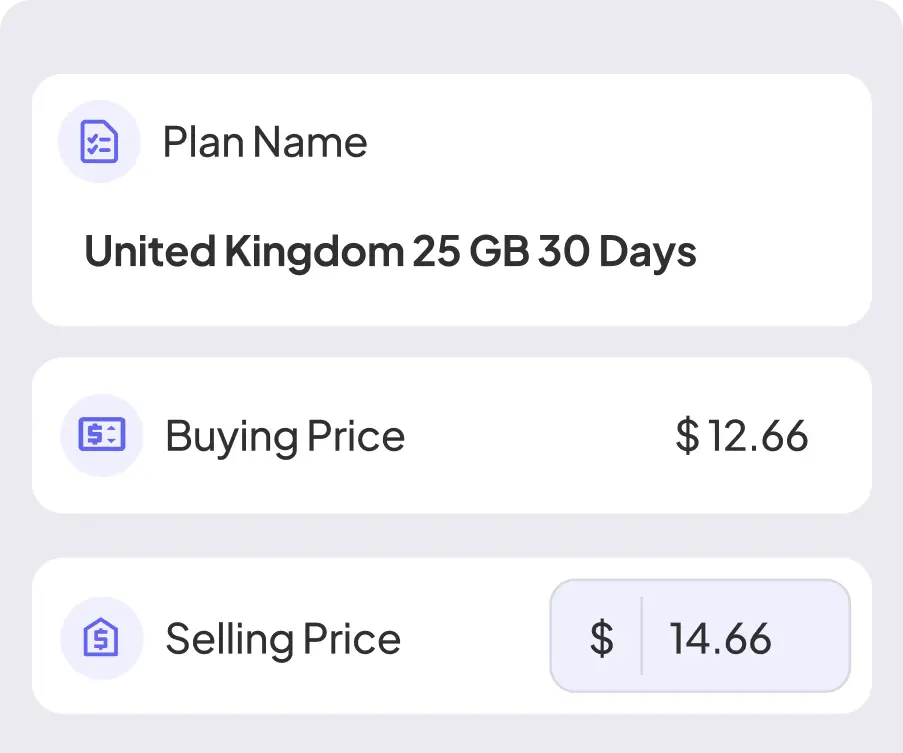Click the word "Buying" in the price row
Viewport: 903px width, 753px height.
click(x=231, y=436)
